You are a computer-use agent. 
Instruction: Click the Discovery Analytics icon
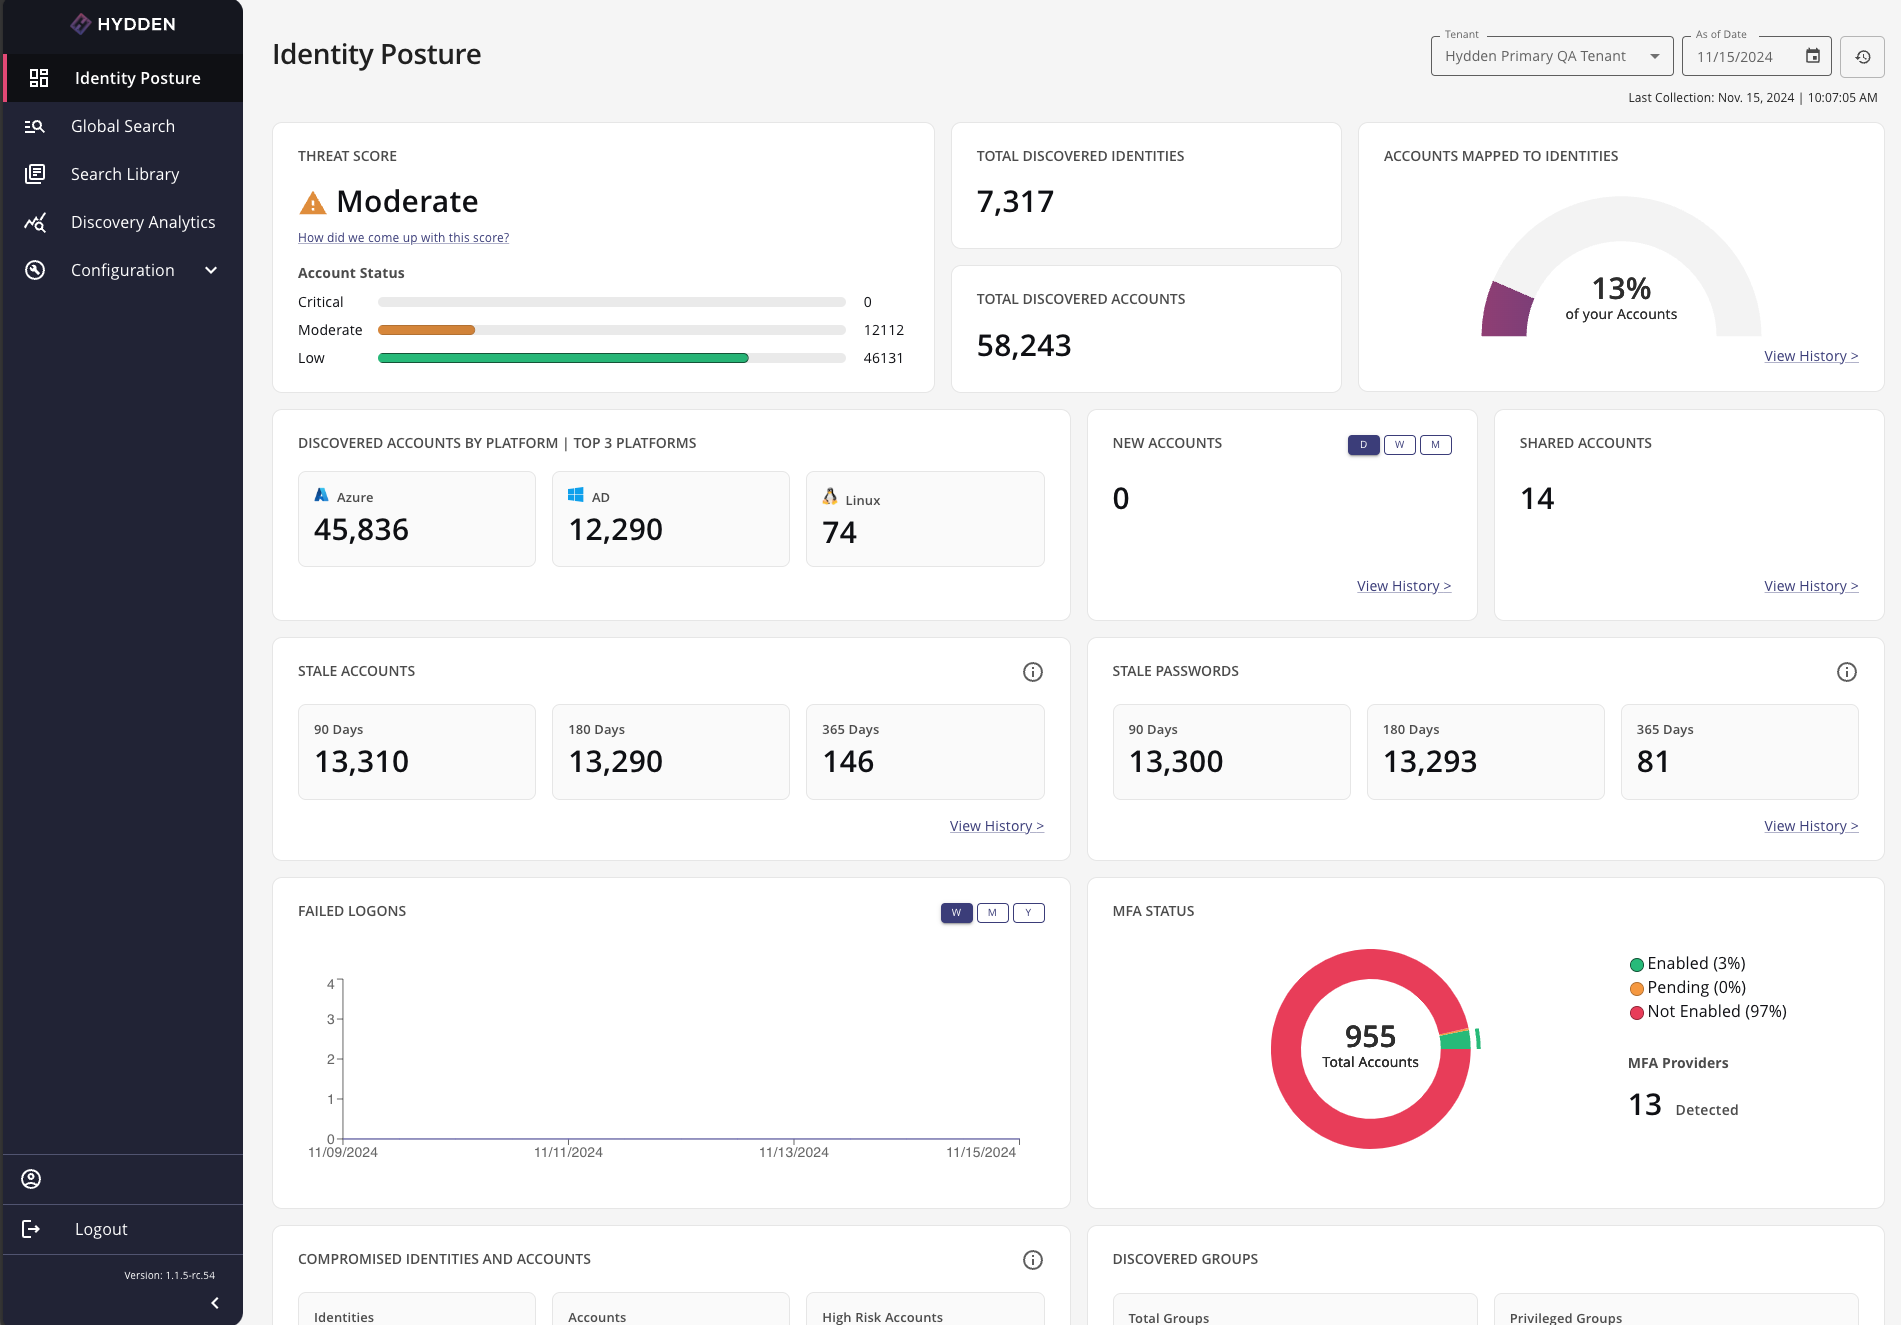click(x=35, y=222)
